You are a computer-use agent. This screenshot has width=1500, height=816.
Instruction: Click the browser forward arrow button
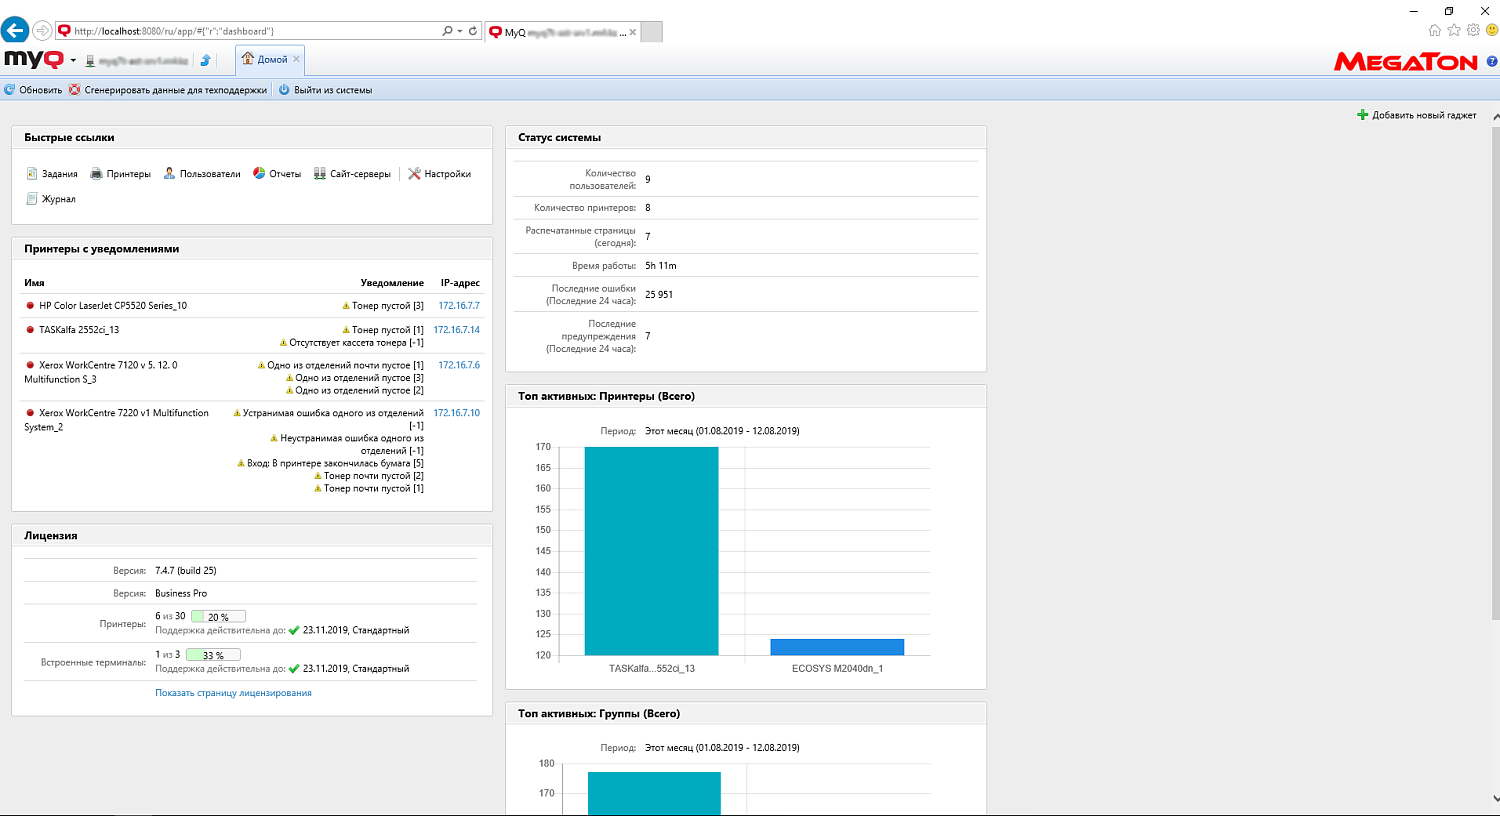click(x=42, y=31)
